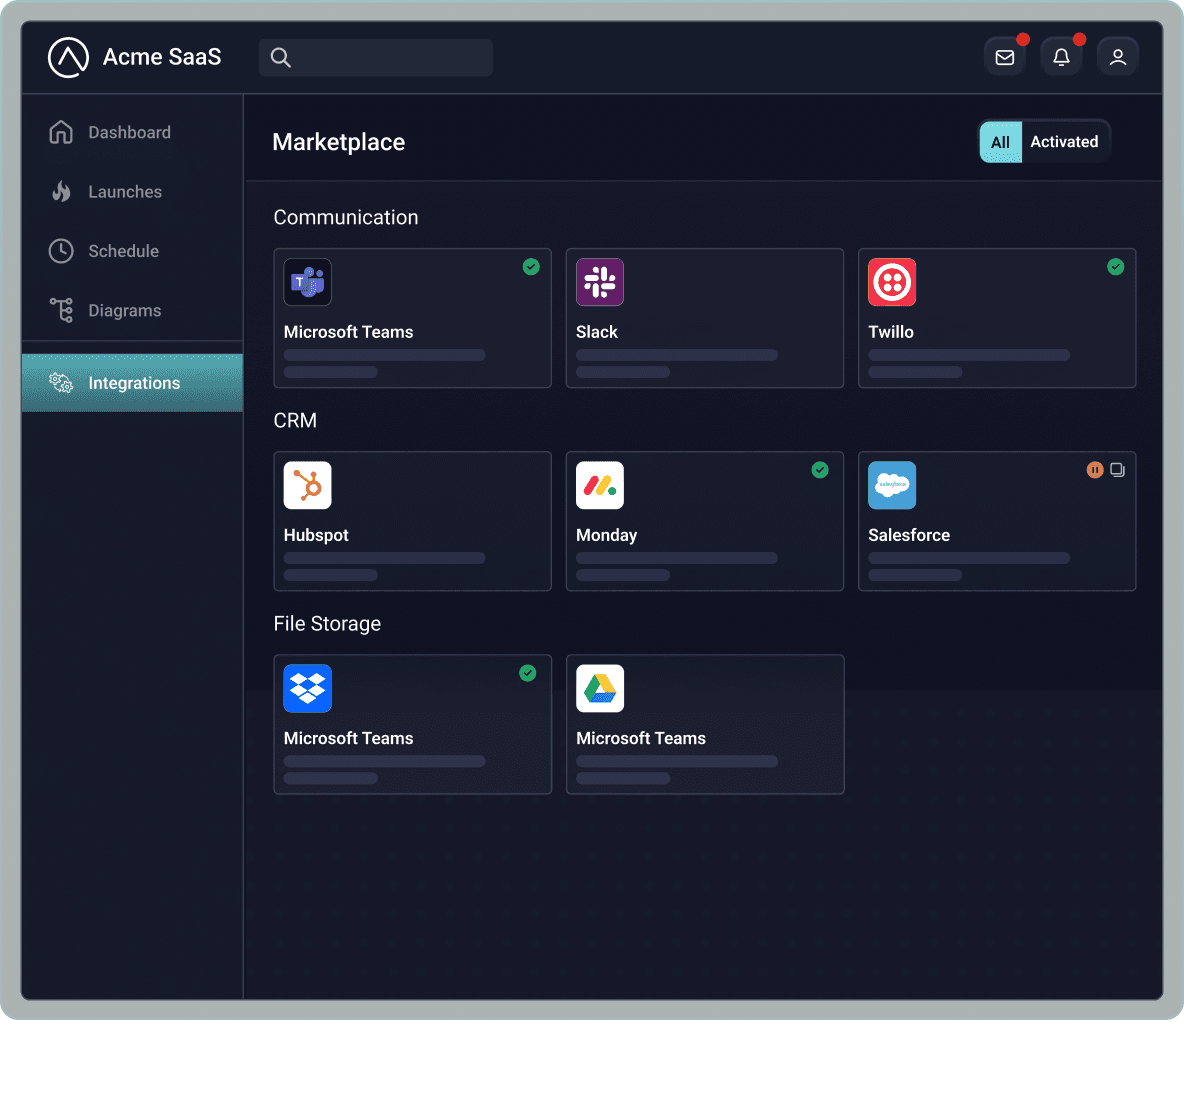Click the Schedule clock icon
The width and height of the screenshot is (1184, 1120).
pyautogui.click(x=61, y=251)
